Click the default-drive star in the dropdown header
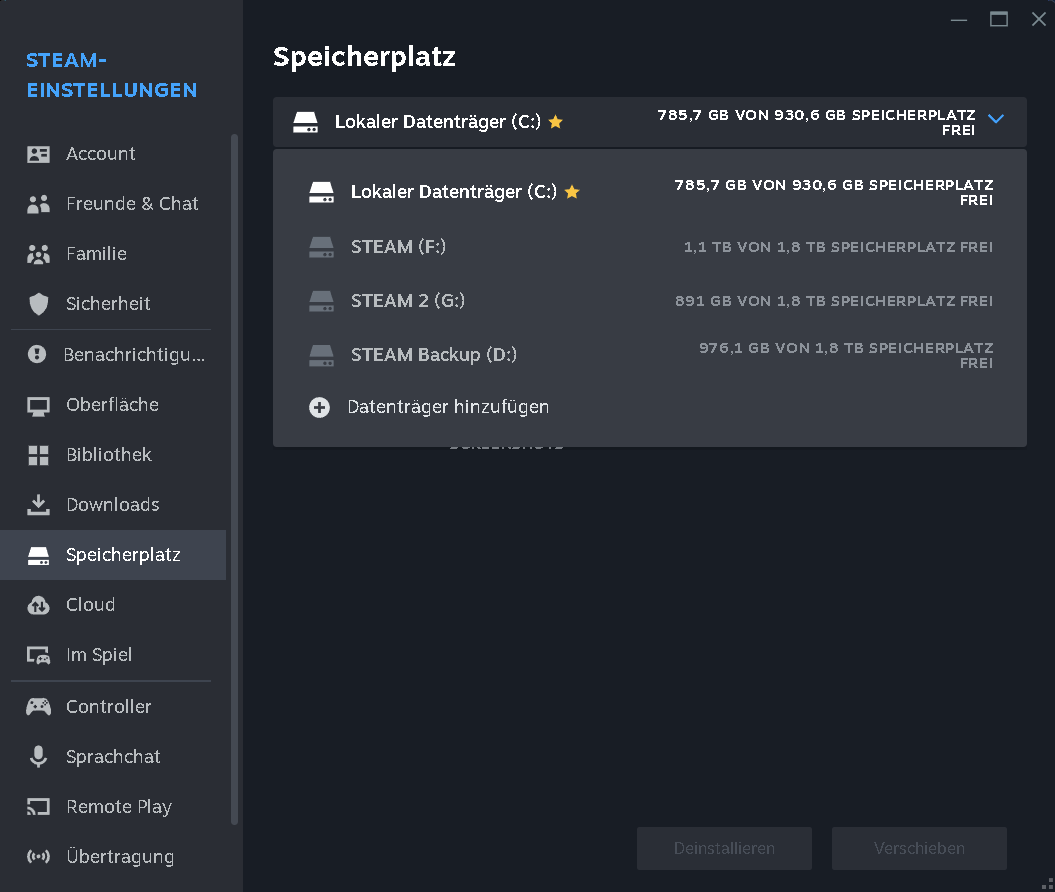This screenshot has width=1055, height=892. point(556,122)
